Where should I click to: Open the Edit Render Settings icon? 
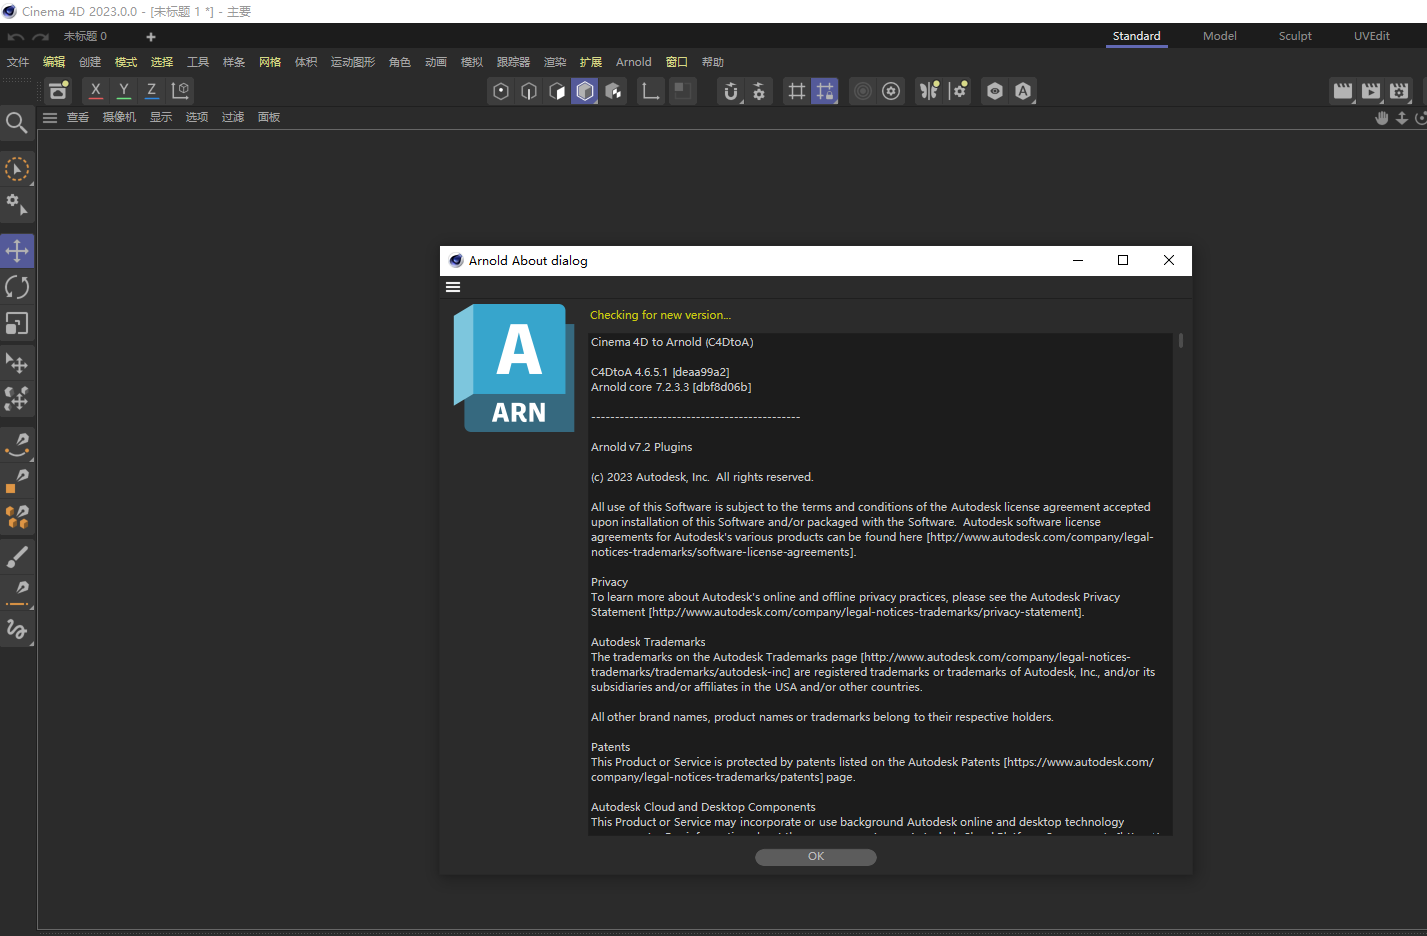1399,91
